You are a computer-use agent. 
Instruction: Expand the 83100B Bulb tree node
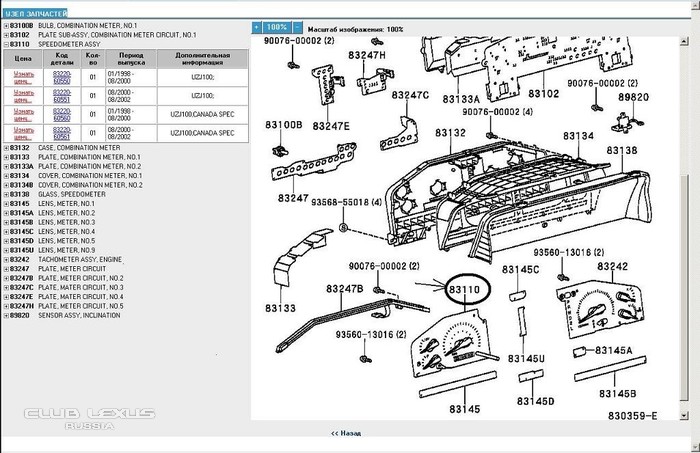tap(4, 26)
